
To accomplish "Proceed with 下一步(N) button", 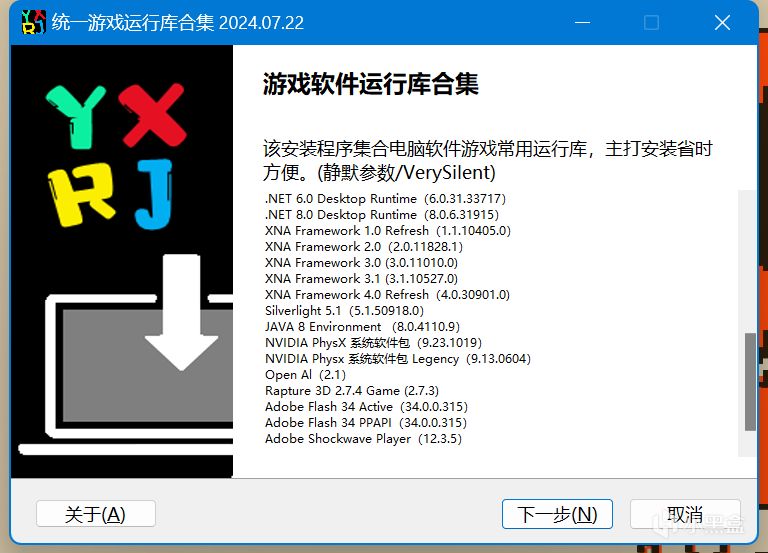I will click(x=557, y=514).
